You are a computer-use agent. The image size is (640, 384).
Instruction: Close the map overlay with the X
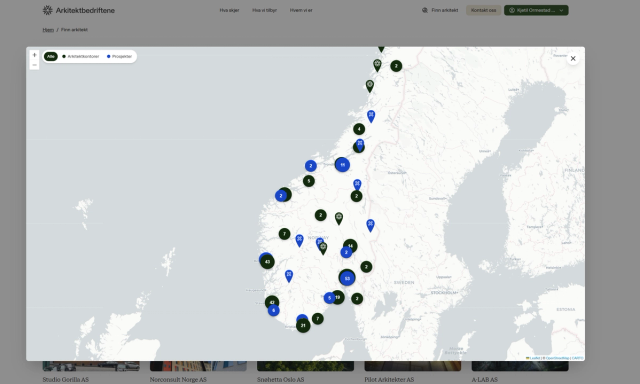(x=573, y=58)
